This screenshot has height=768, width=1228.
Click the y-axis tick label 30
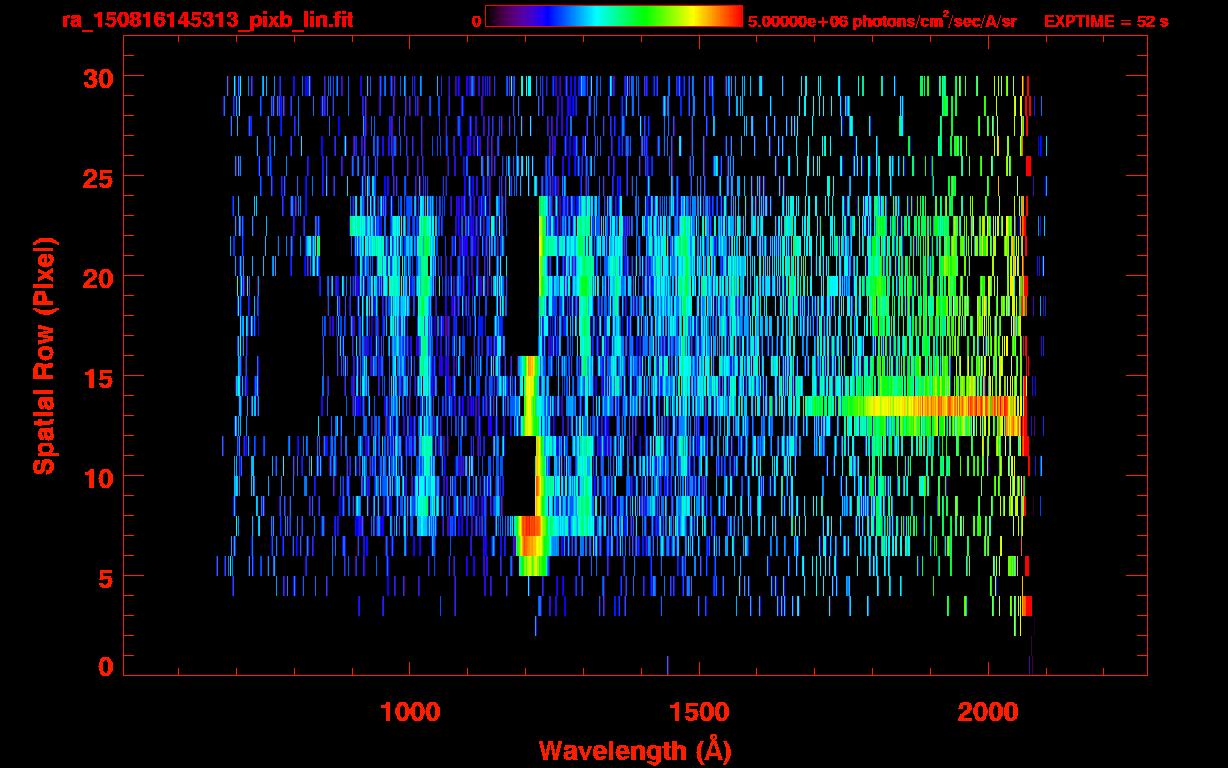pyautogui.click(x=96, y=77)
